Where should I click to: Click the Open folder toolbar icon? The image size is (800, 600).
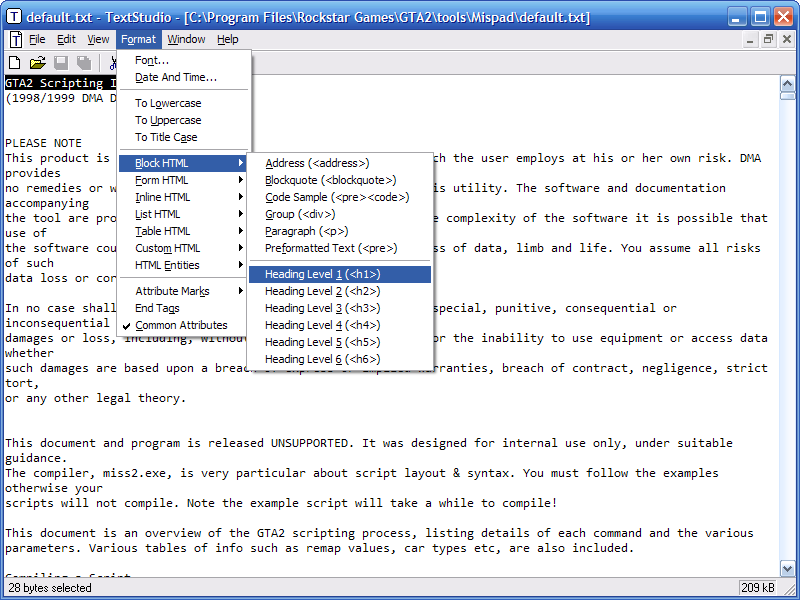pyautogui.click(x=37, y=63)
